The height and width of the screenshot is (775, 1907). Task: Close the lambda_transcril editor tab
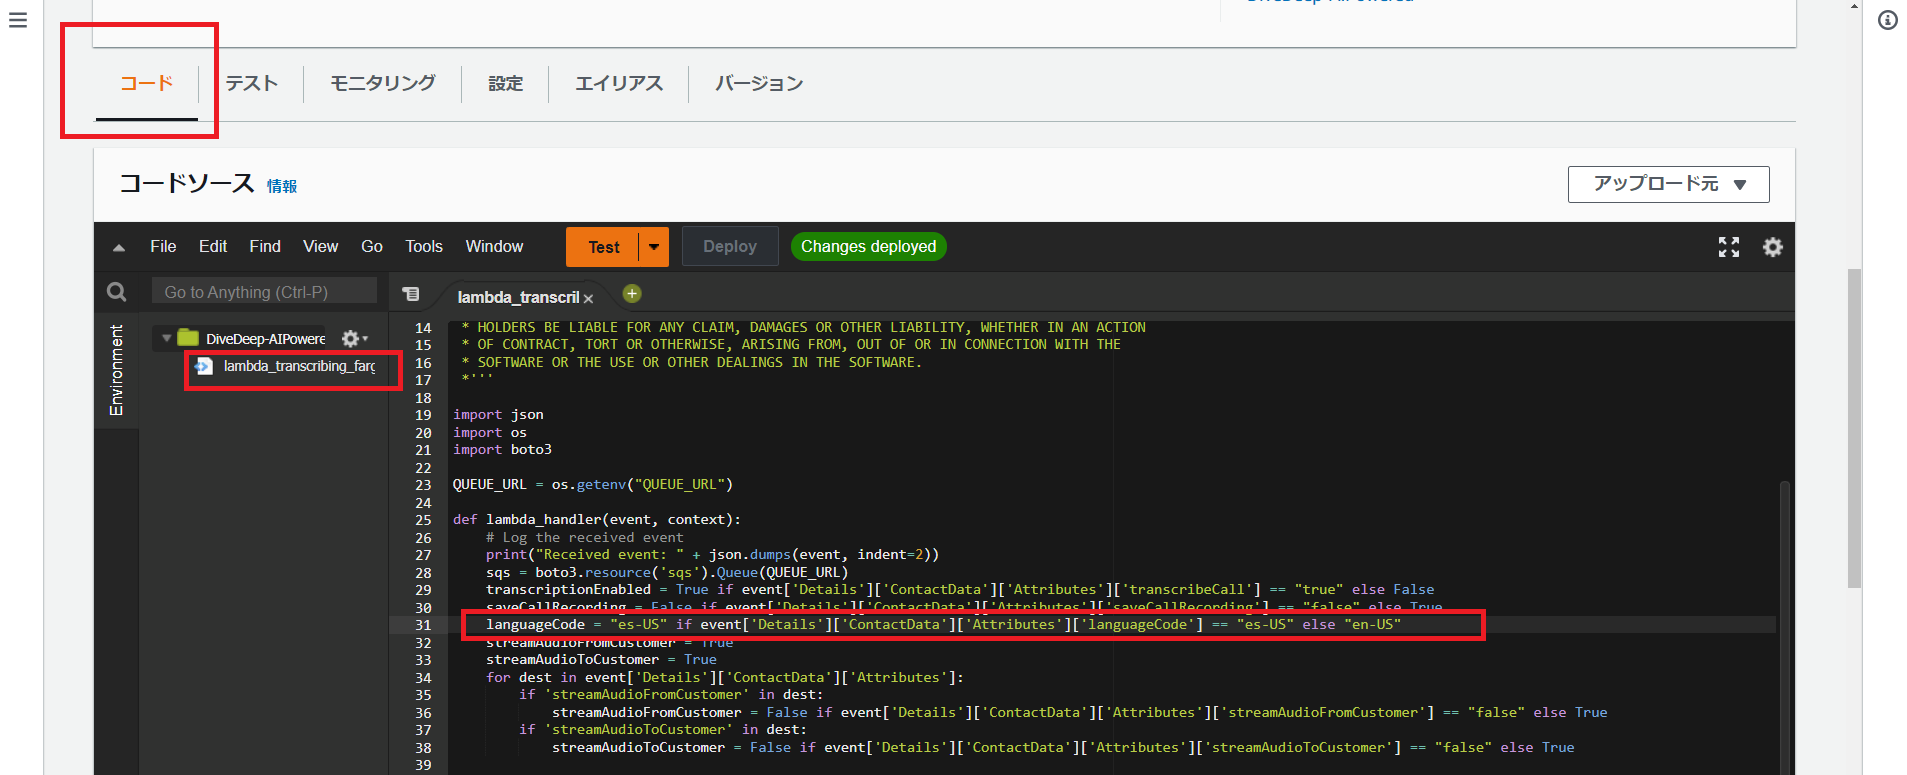(x=588, y=298)
